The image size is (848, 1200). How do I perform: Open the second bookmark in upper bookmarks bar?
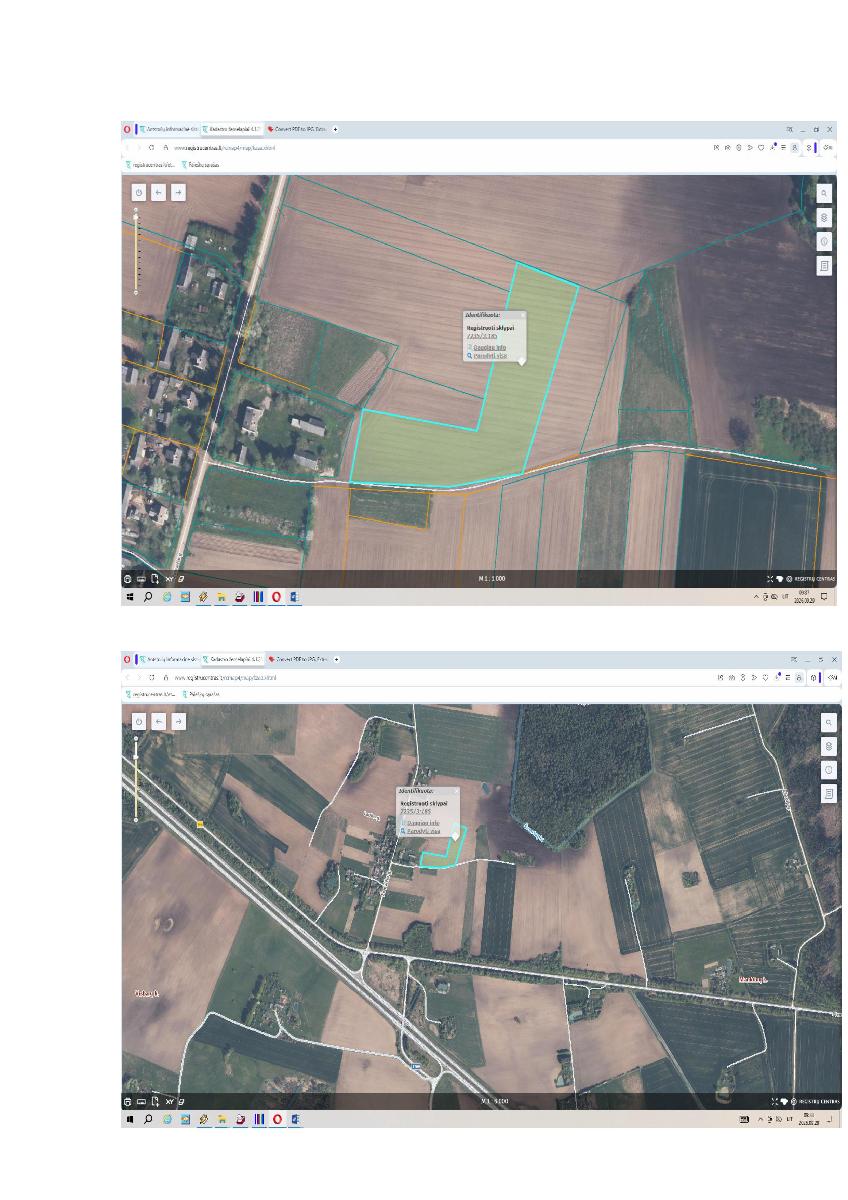pyautogui.click(x=203, y=164)
